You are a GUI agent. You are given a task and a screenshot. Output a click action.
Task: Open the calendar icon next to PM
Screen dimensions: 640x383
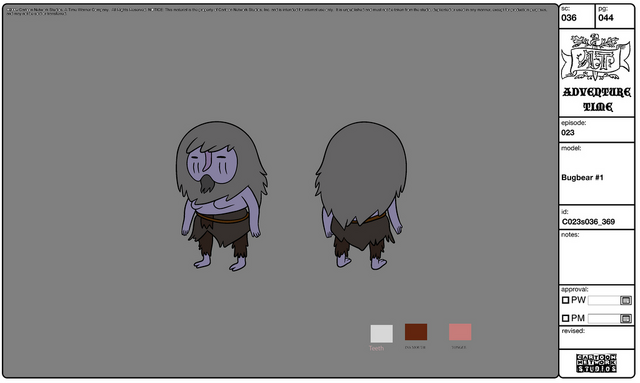pyautogui.click(x=625, y=318)
